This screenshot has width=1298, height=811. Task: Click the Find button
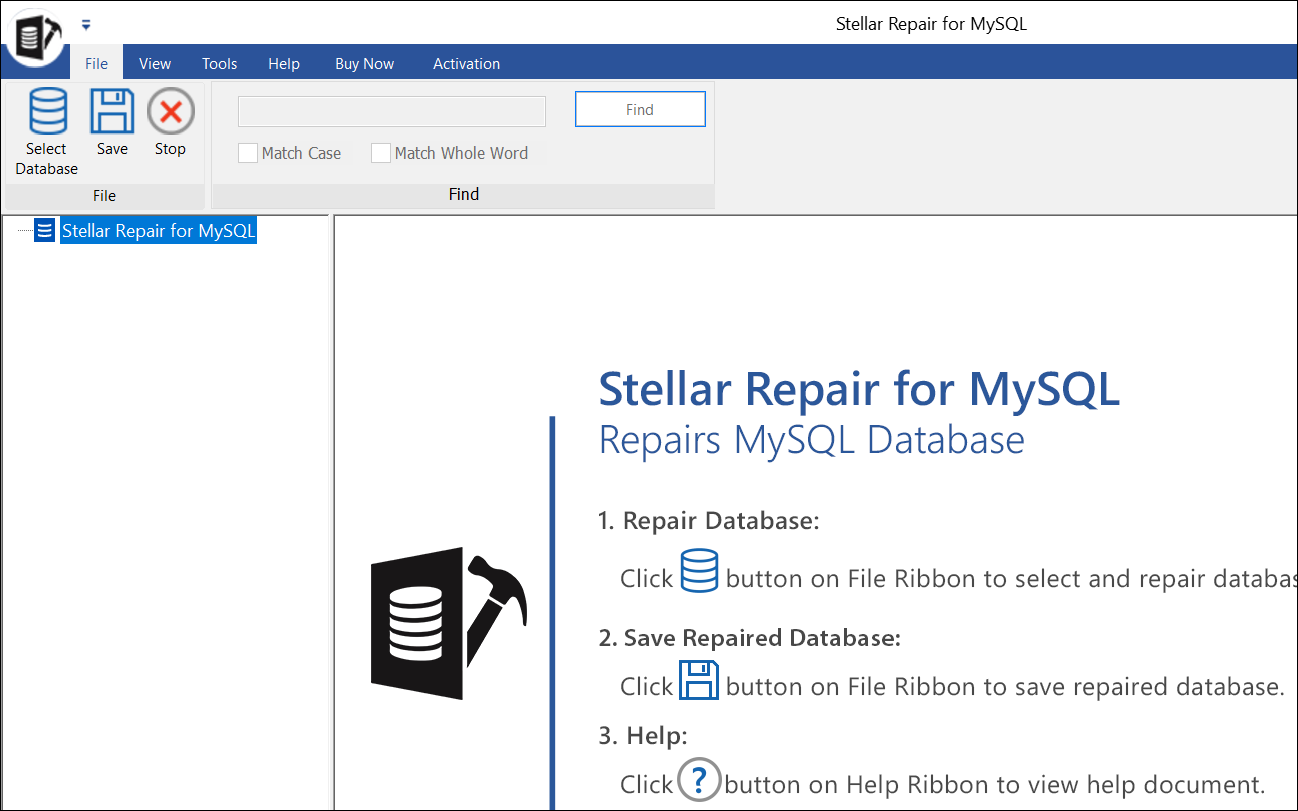point(640,110)
